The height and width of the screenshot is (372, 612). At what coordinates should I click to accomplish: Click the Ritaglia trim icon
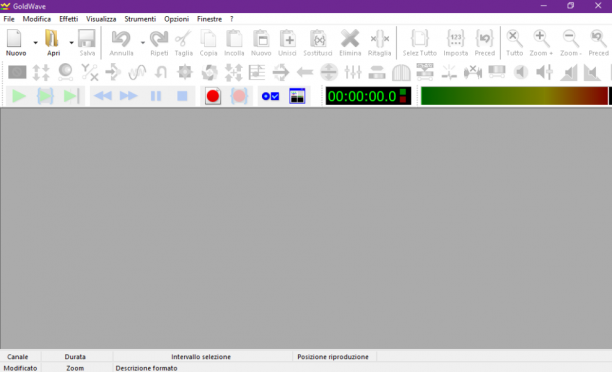(x=379, y=43)
